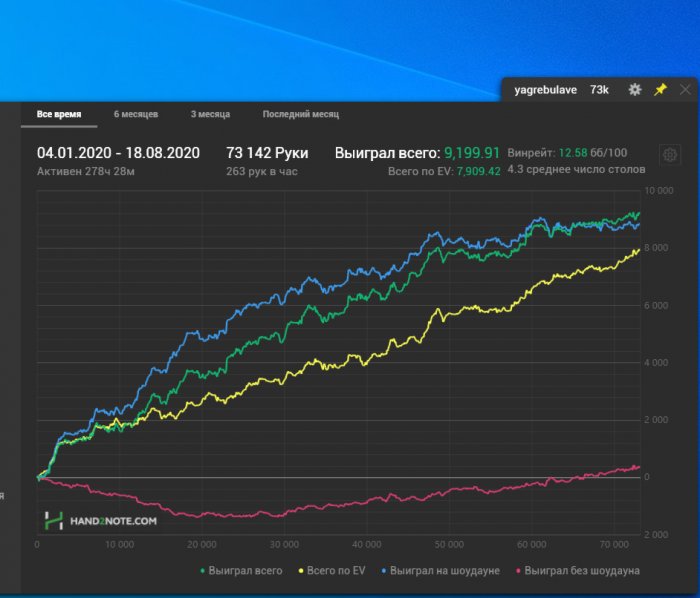Viewport: 700px width, 598px height.
Task: Click date range 04.01.2020 - 18.08.2020
Action: tap(118, 153)
